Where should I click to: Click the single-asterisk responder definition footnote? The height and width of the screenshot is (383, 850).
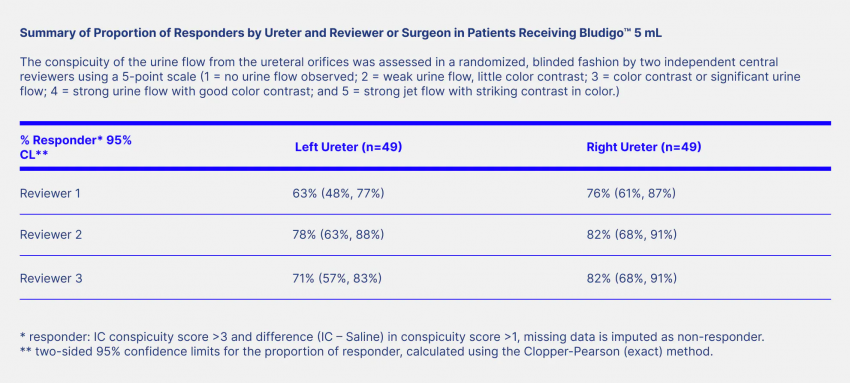point(392,337)
